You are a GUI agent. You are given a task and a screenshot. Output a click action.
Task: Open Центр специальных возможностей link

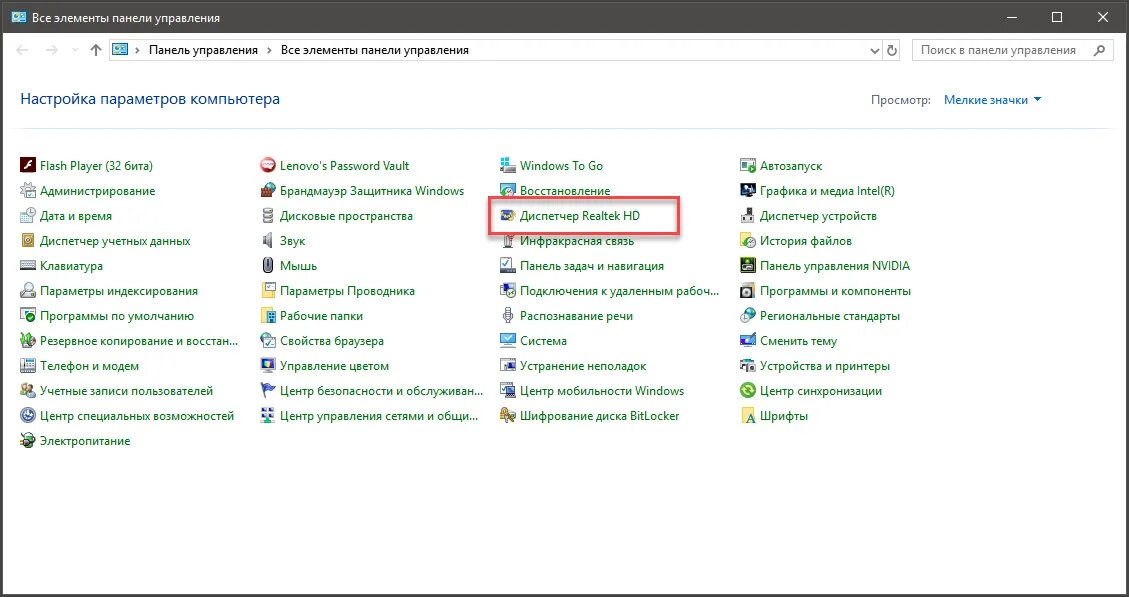pos(137,416)
